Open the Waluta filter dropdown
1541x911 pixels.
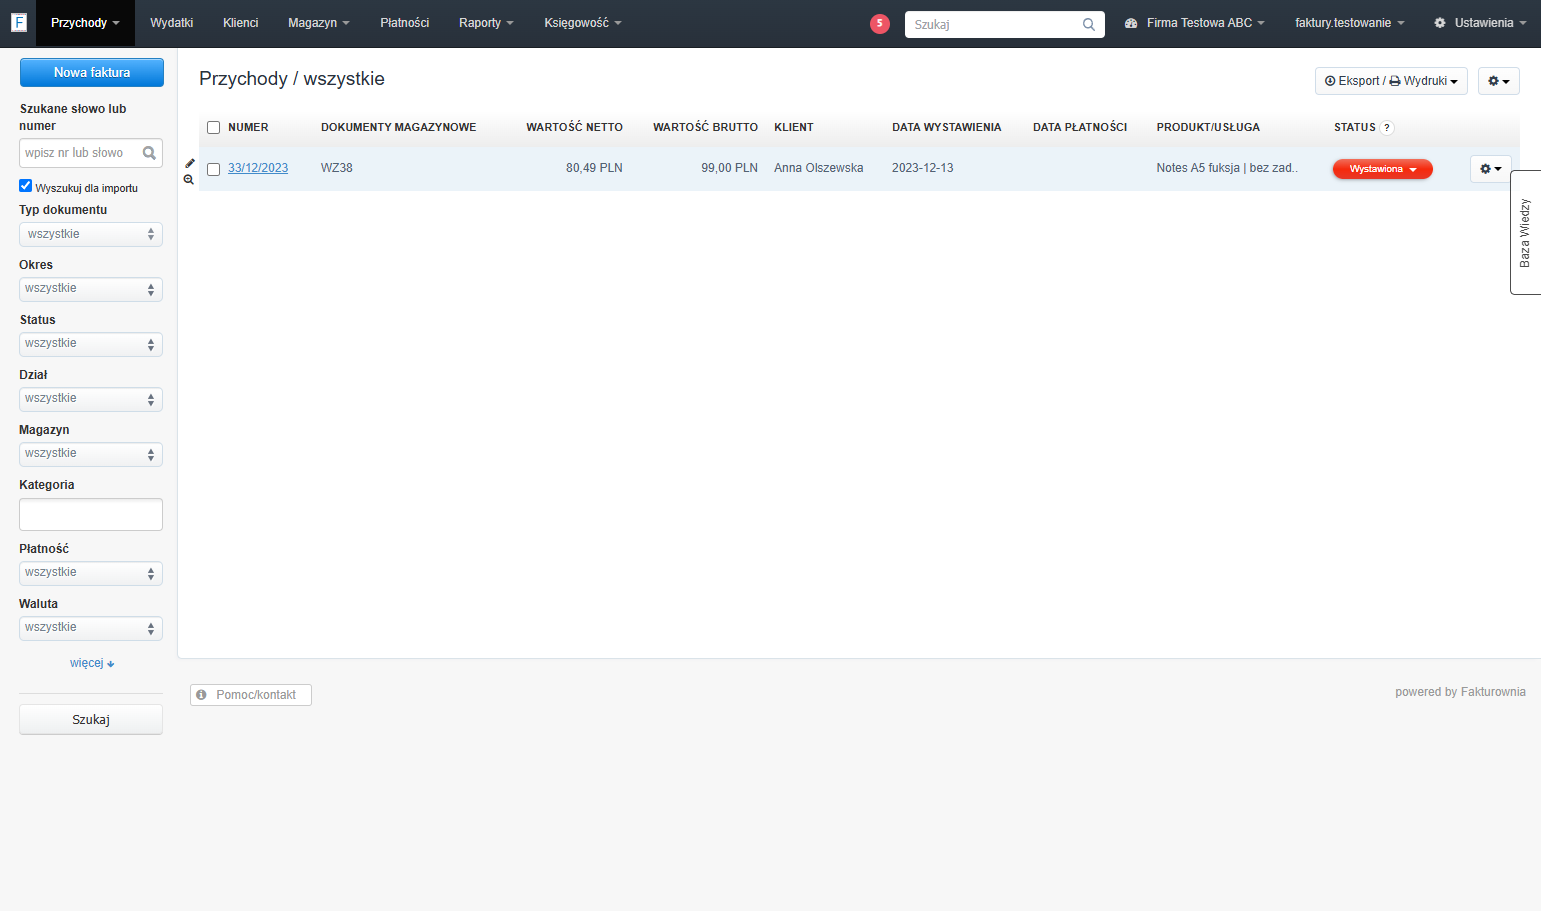(91, 628)
